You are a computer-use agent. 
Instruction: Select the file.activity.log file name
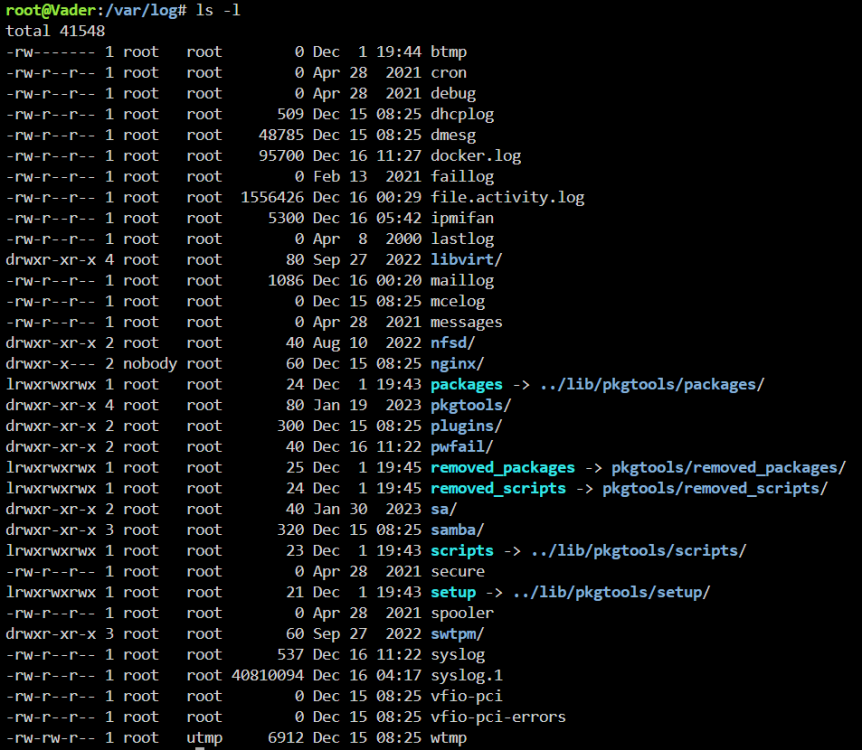[507, 198]
